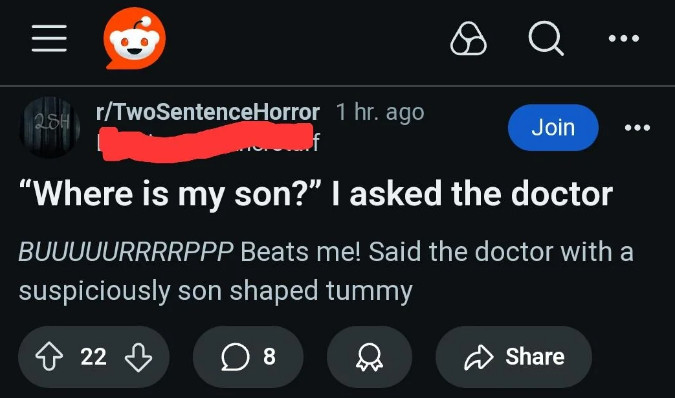The width and height of the screenshot is (675, 398).
Task: Open comments via the speech bubble icon
Action: coord(235,357)
